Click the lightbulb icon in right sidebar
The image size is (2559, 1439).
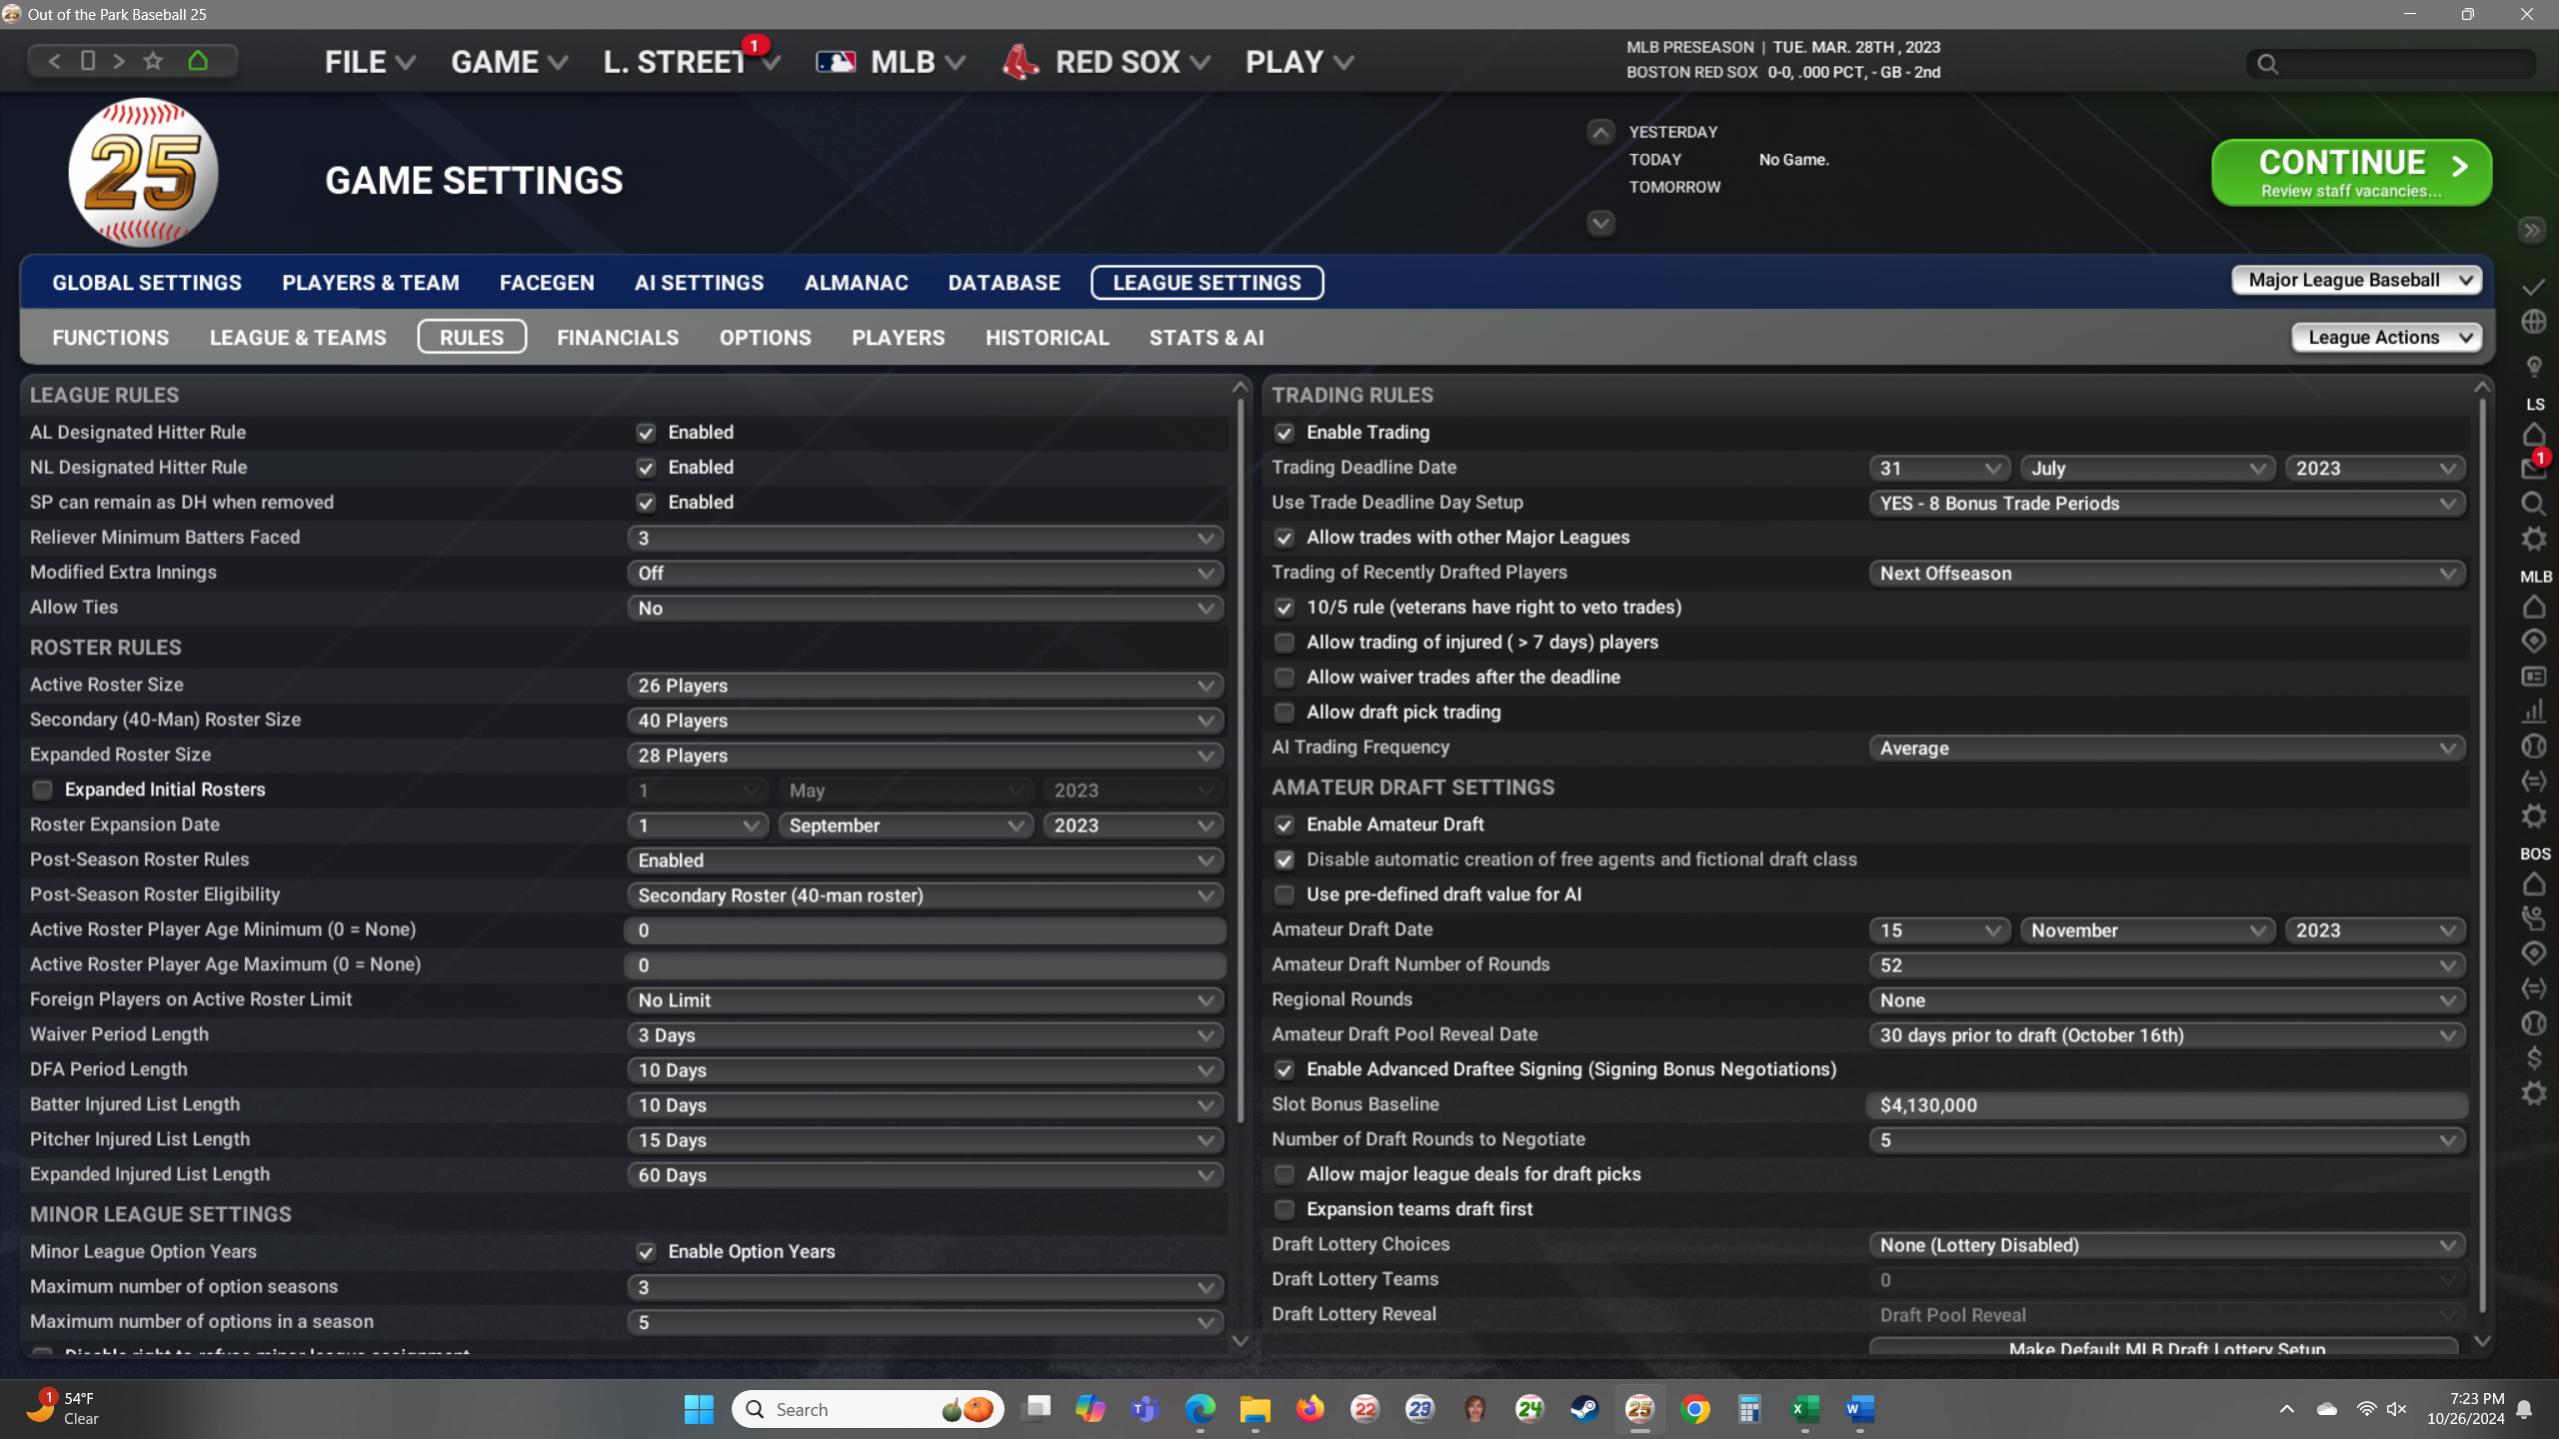(2533, 366)
